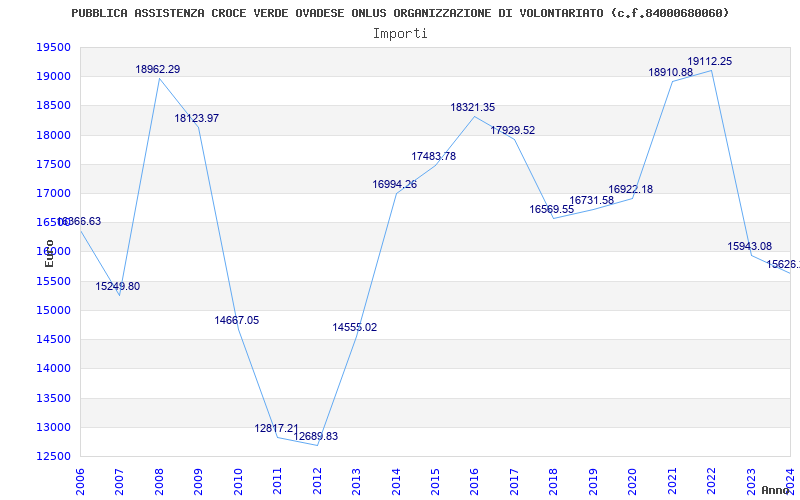Click the 14667.05 data label
The height and width of the screenshot is (500, 800).
click(237, 320)
